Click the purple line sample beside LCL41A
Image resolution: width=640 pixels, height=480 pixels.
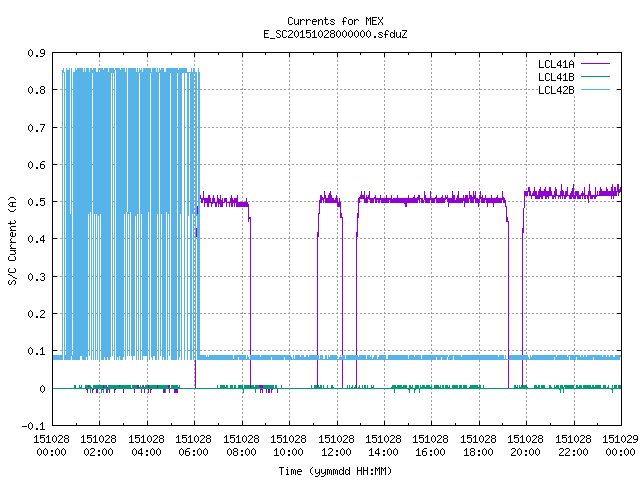(595, 64)
